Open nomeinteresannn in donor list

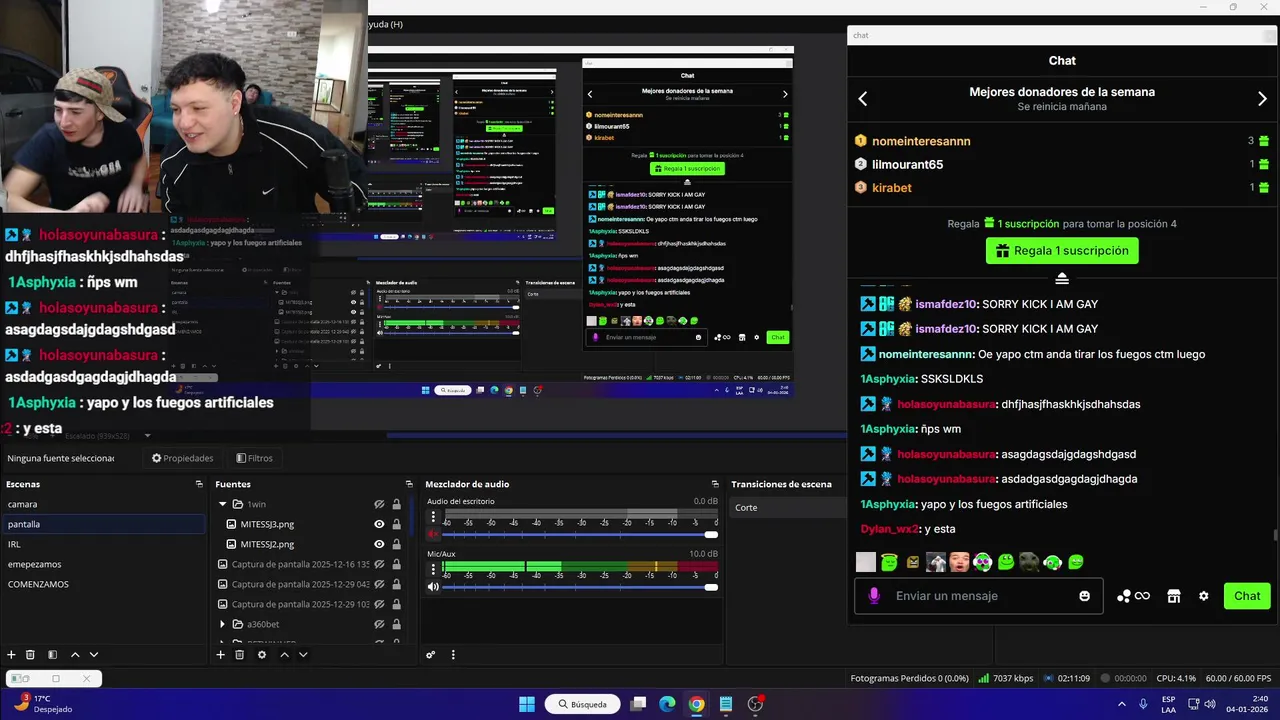pyautogui.click(x=921, y=141)
